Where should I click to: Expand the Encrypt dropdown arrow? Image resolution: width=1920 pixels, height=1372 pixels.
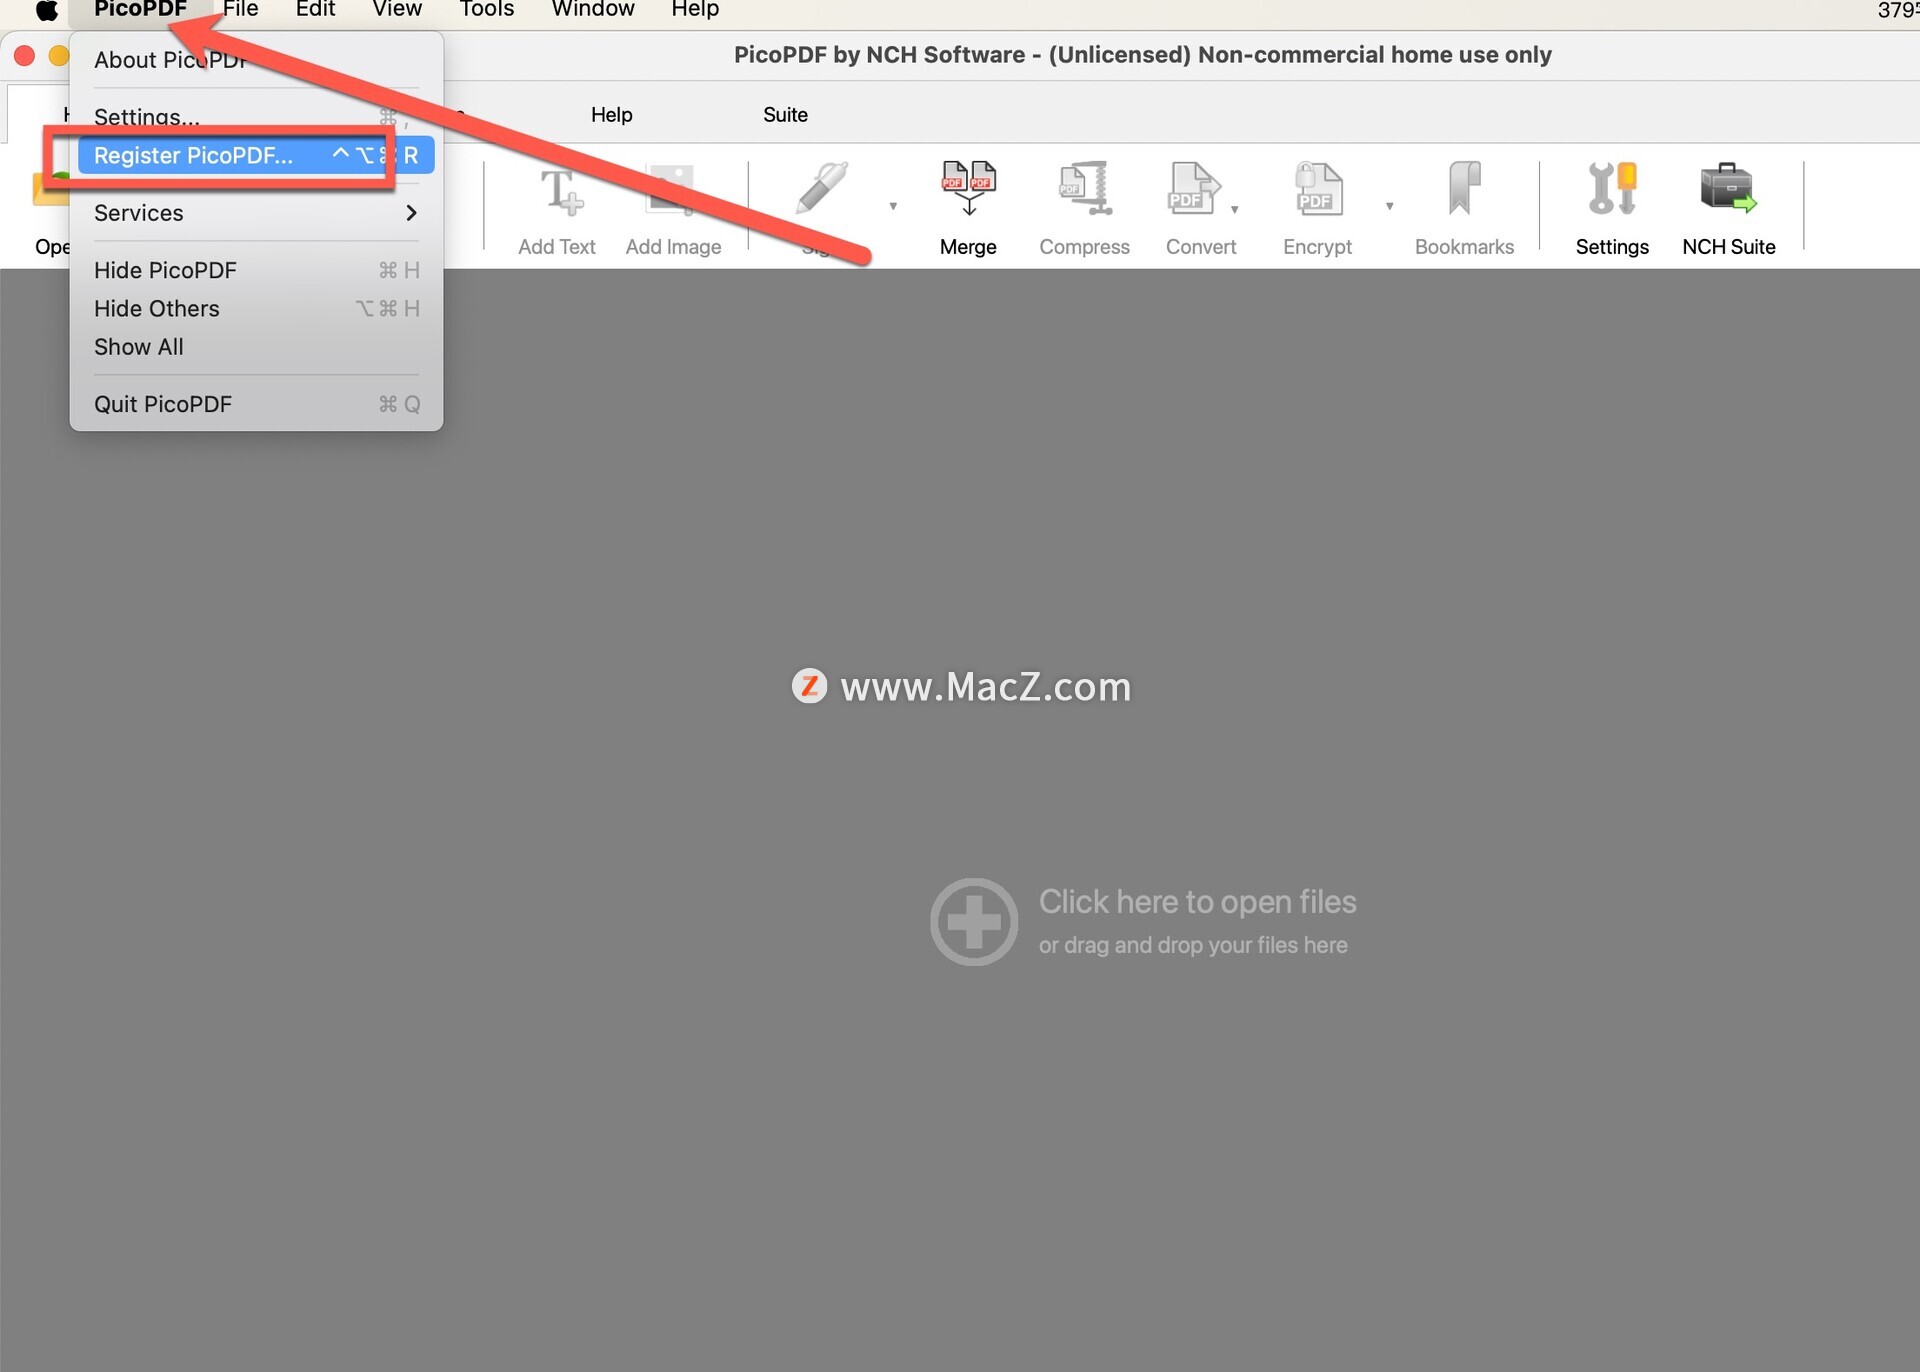(1389, 207)
